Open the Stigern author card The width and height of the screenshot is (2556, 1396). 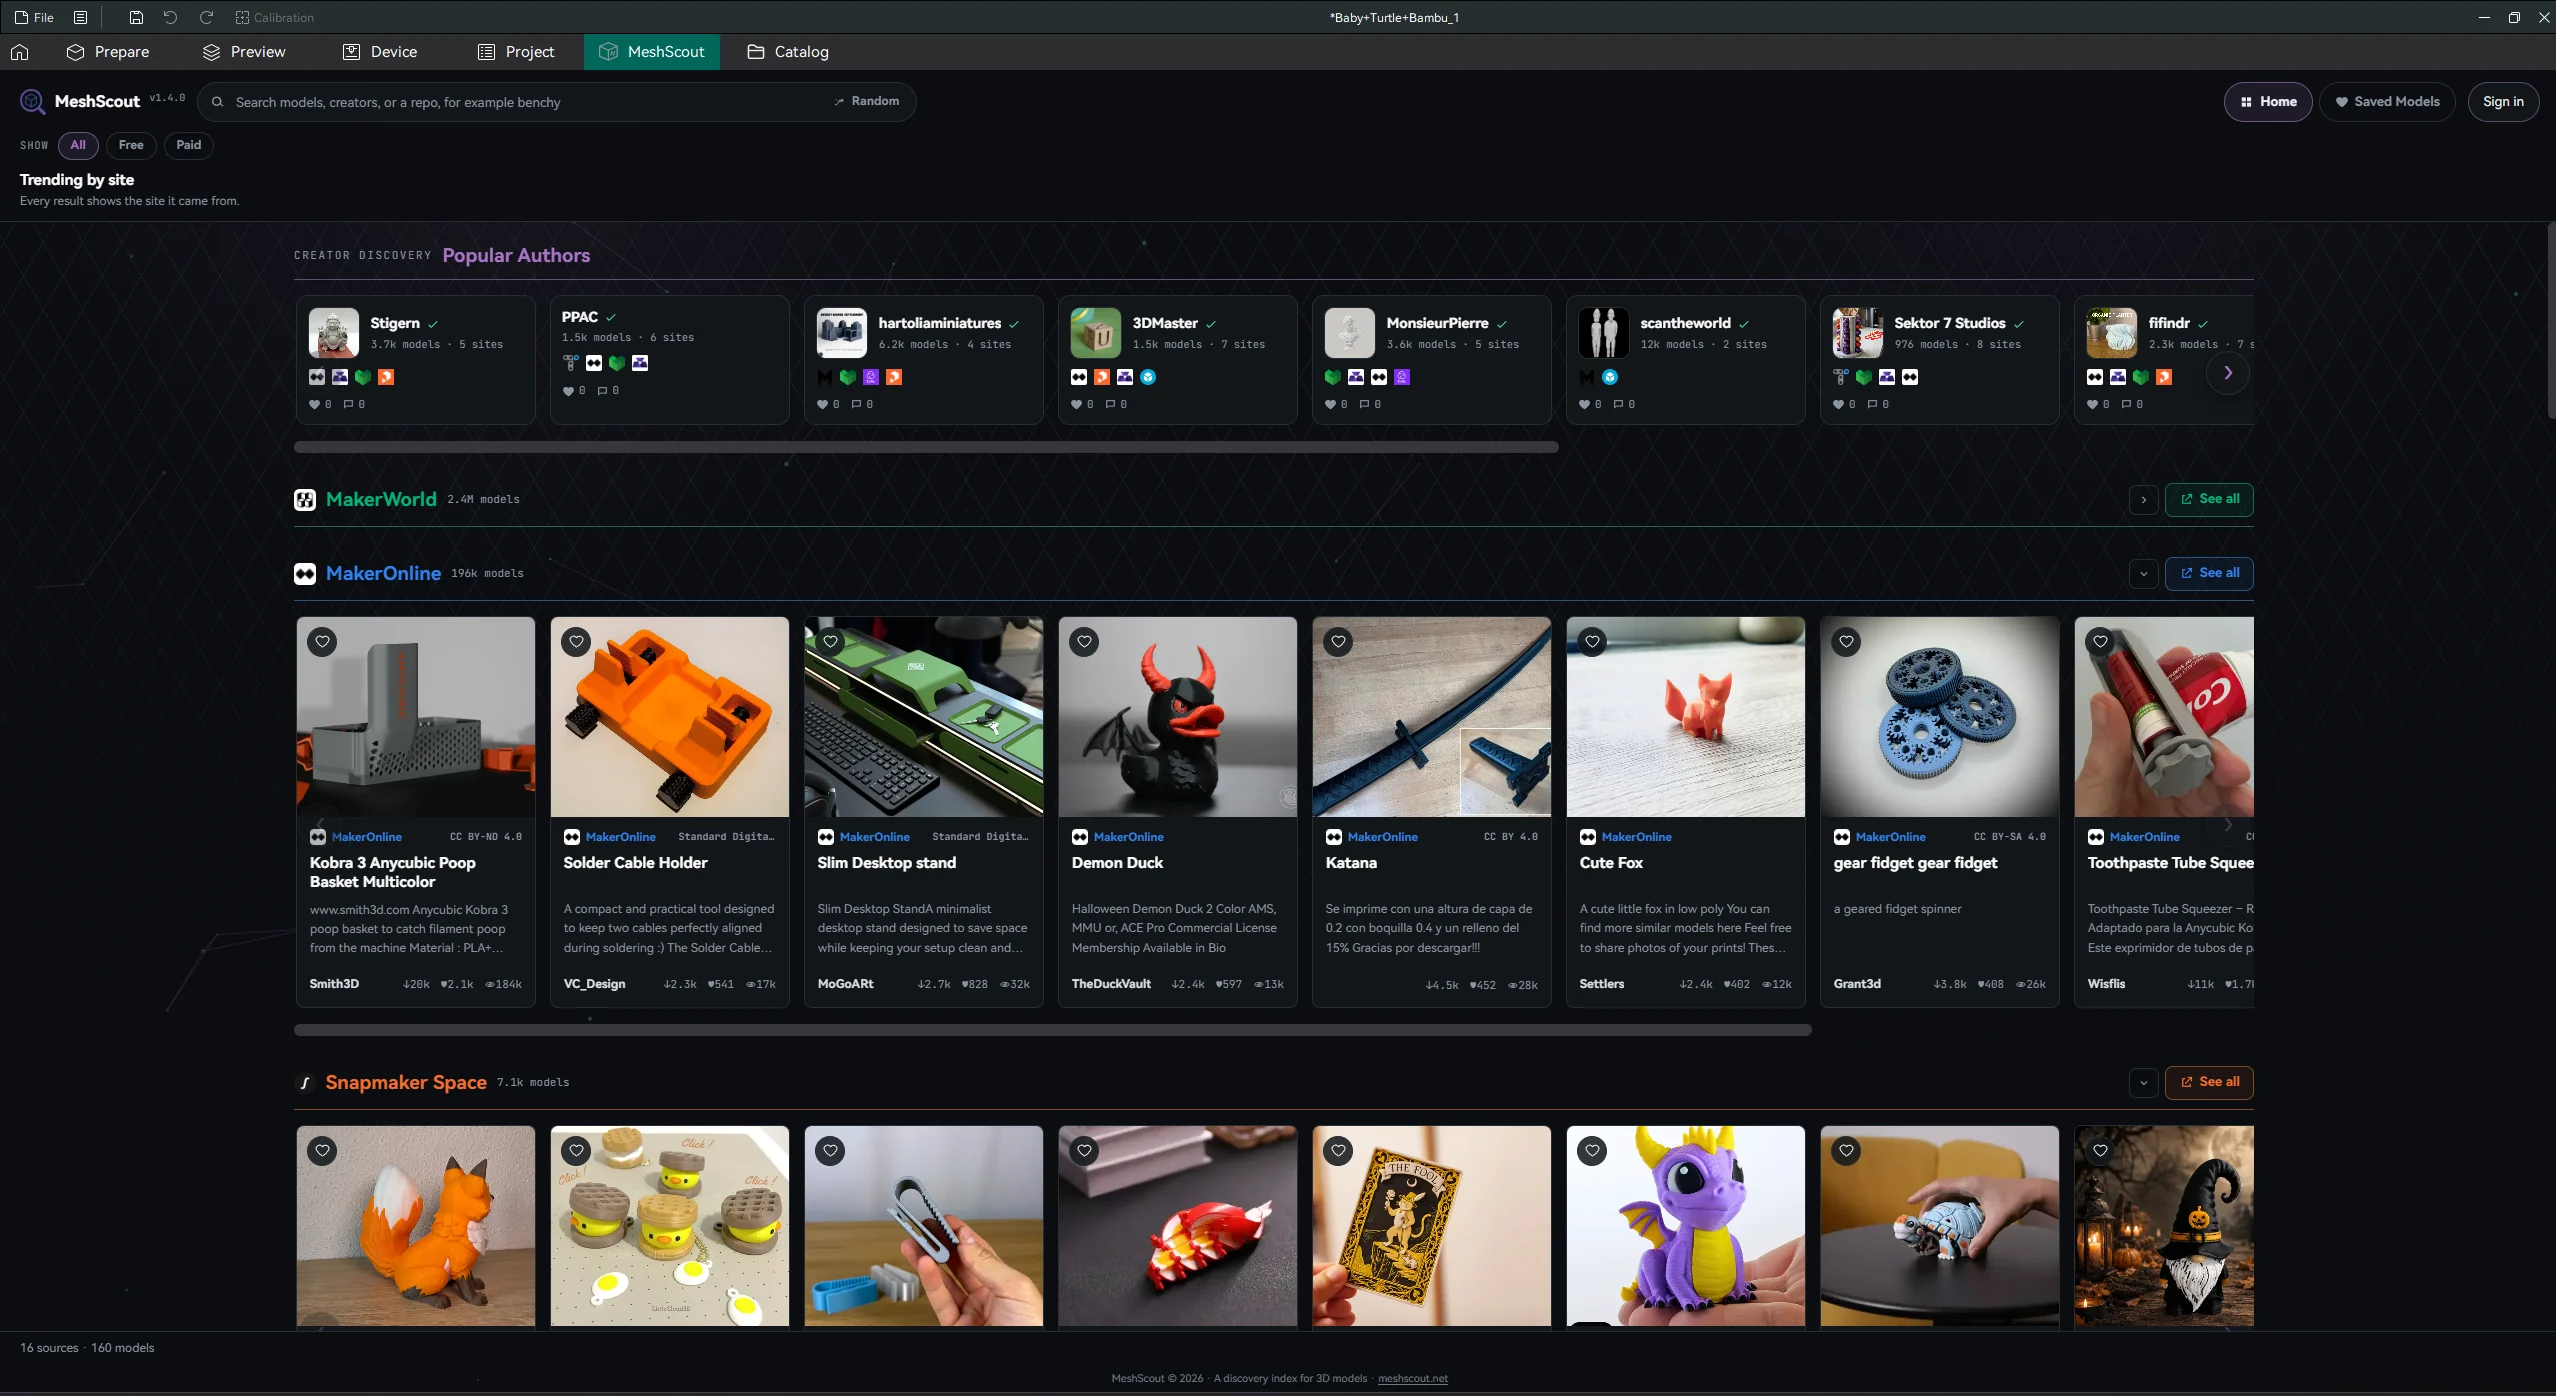pos(415,360)
